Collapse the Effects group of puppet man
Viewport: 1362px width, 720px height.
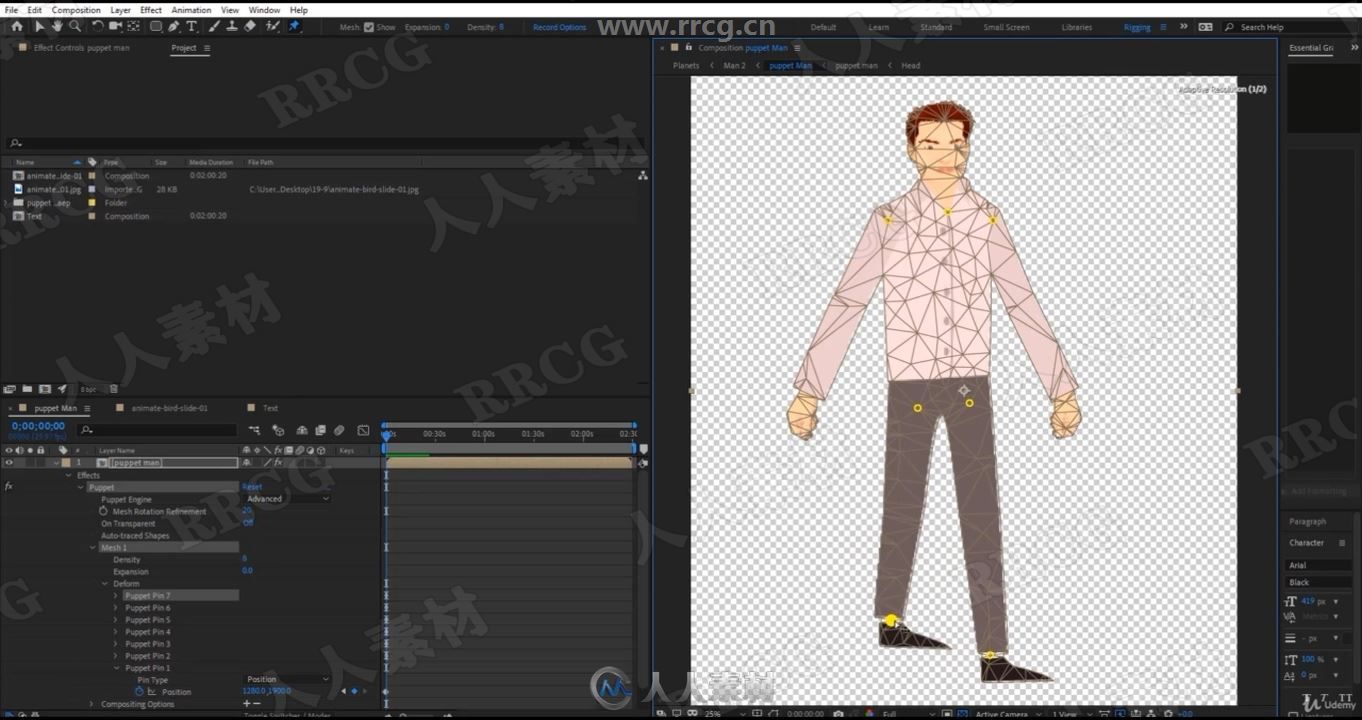coord(69,475)
